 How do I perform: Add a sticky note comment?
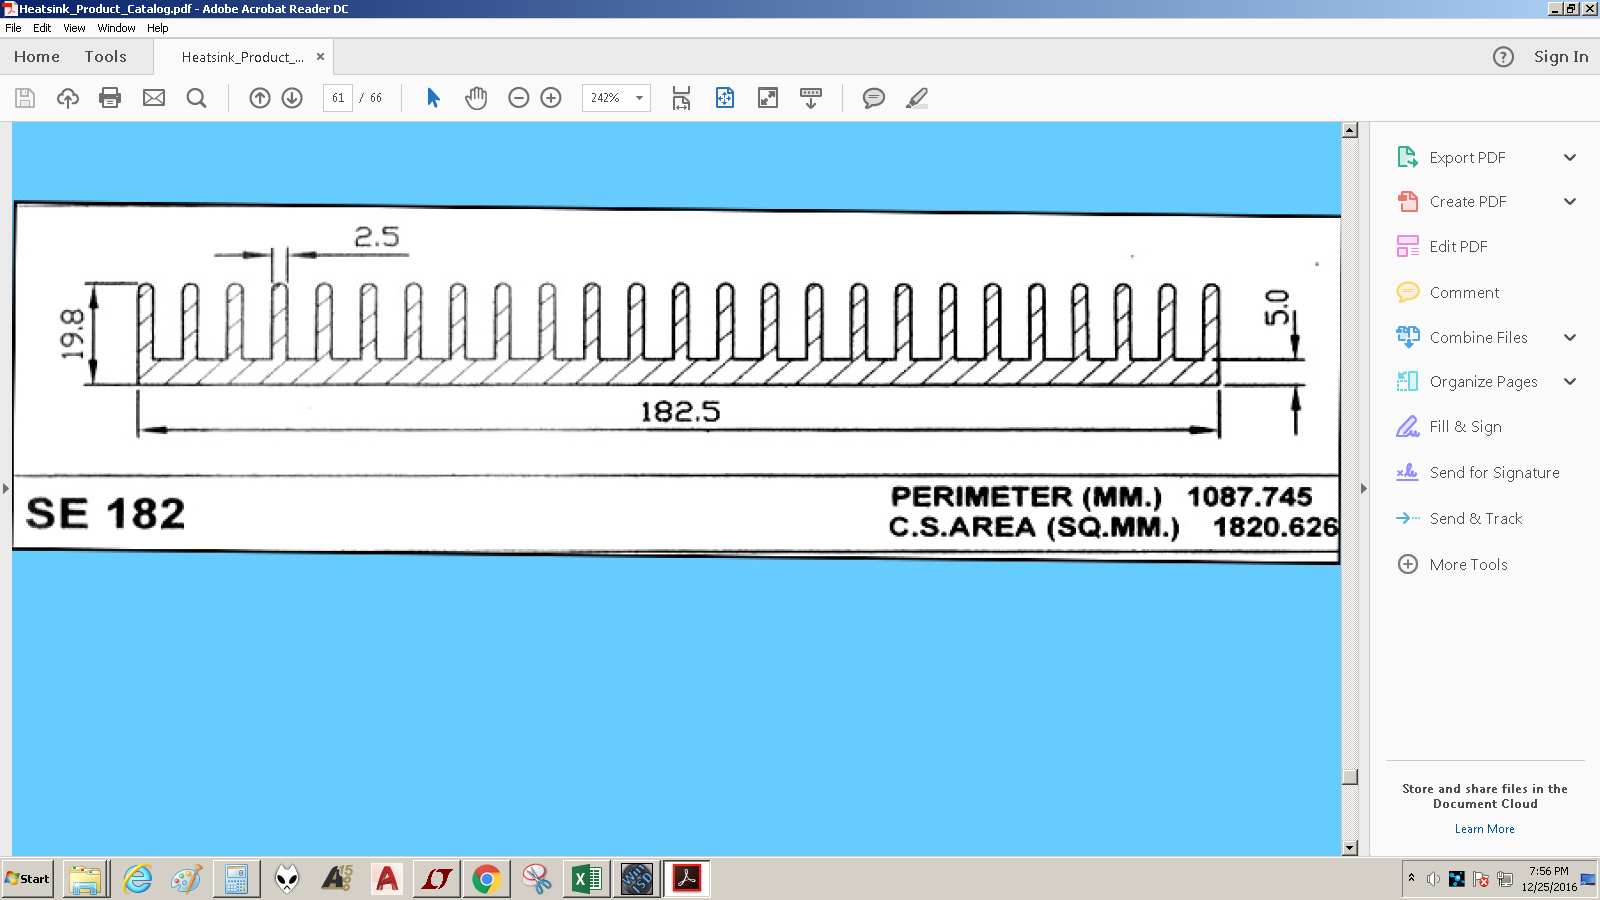pos(874,98)
